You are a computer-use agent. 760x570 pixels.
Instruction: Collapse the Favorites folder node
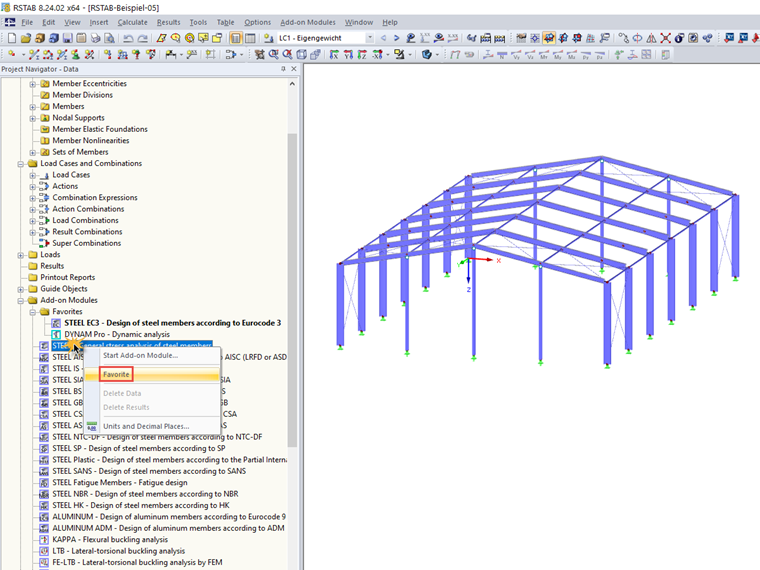[32, 312]
